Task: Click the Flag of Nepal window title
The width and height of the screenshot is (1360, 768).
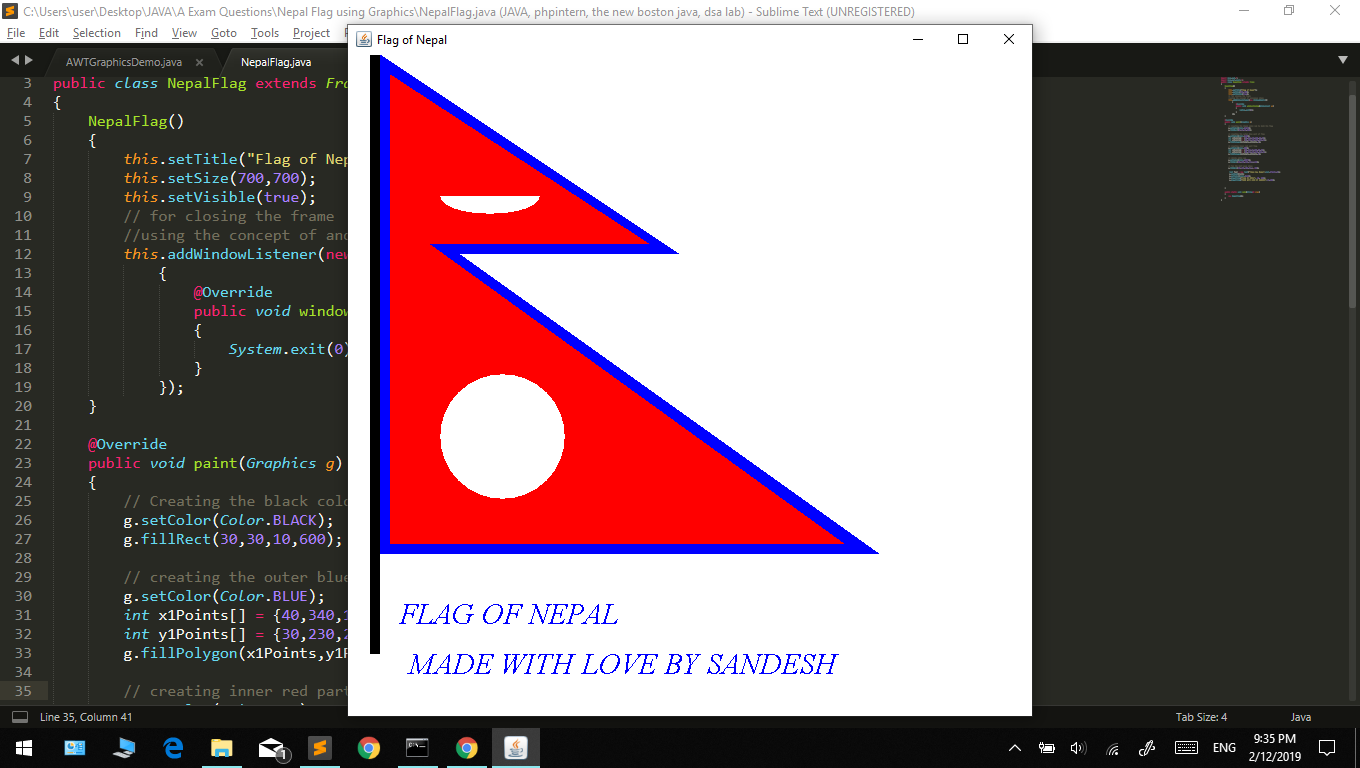Action: [412, 40]
